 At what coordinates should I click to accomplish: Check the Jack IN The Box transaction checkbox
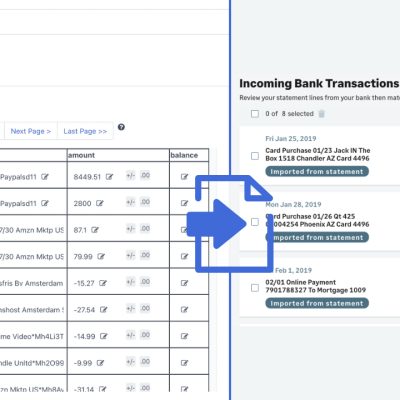tap(255, 156)
